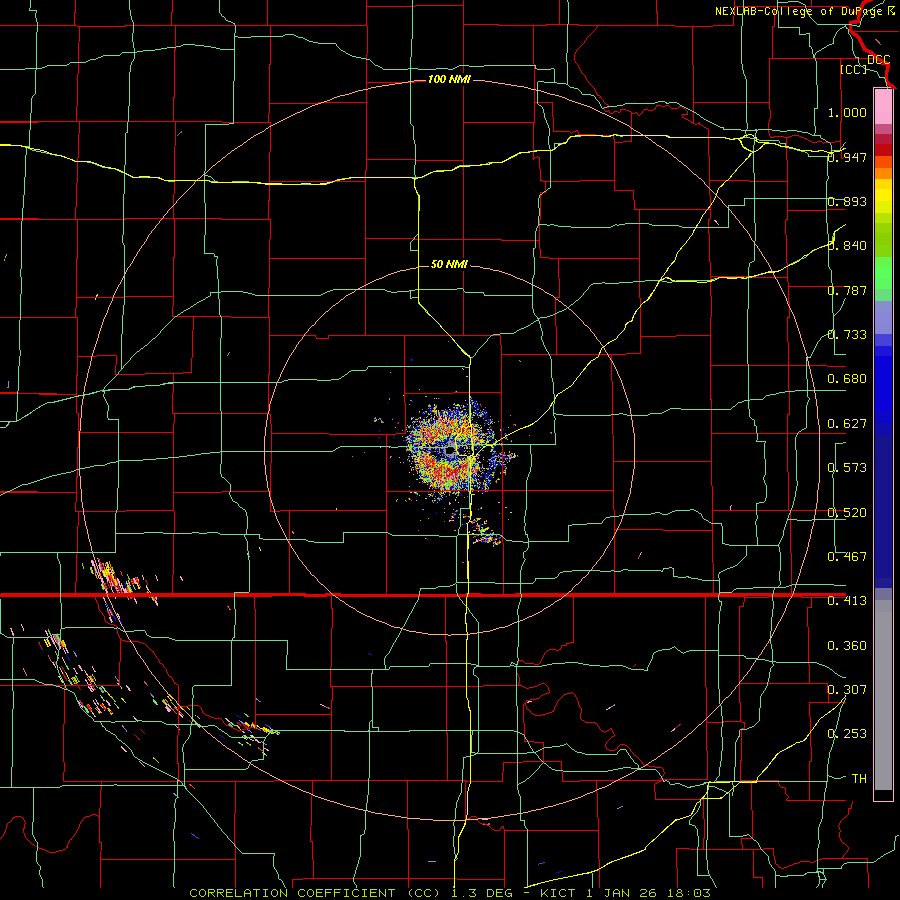Click the KICT 1 JAN 26 18:03 timestamp
The width and height of the screenshot is (900, 900).
point(625,893)
